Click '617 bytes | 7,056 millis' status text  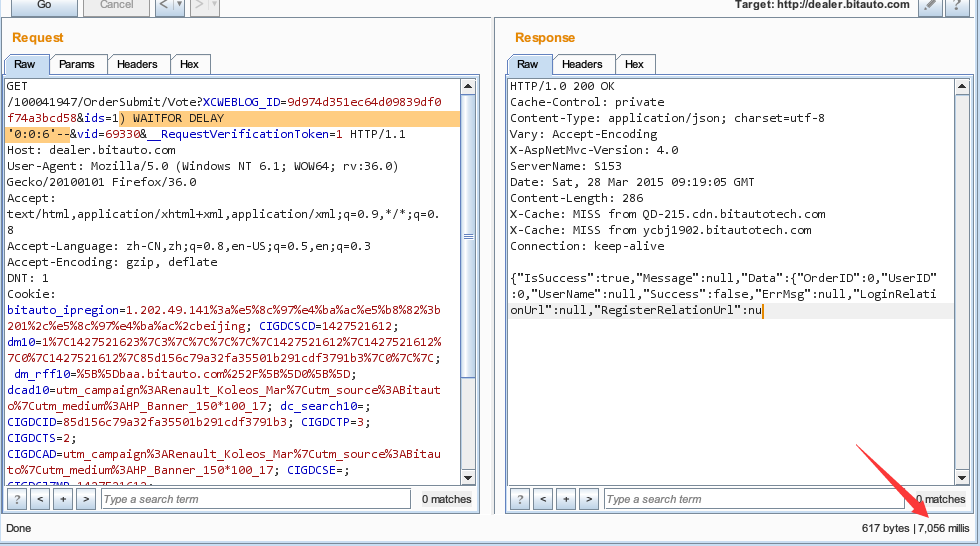click(916, 528)
